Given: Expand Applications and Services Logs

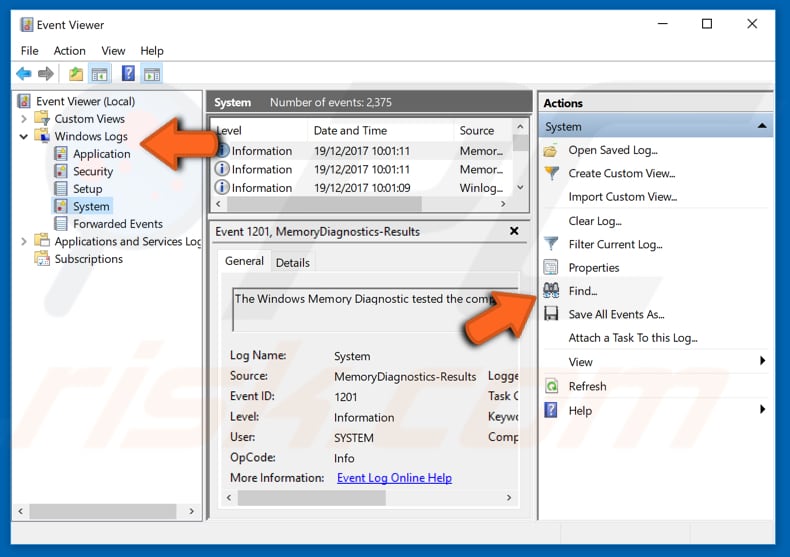Looking at the screenshot, I should tap(24, 242).
